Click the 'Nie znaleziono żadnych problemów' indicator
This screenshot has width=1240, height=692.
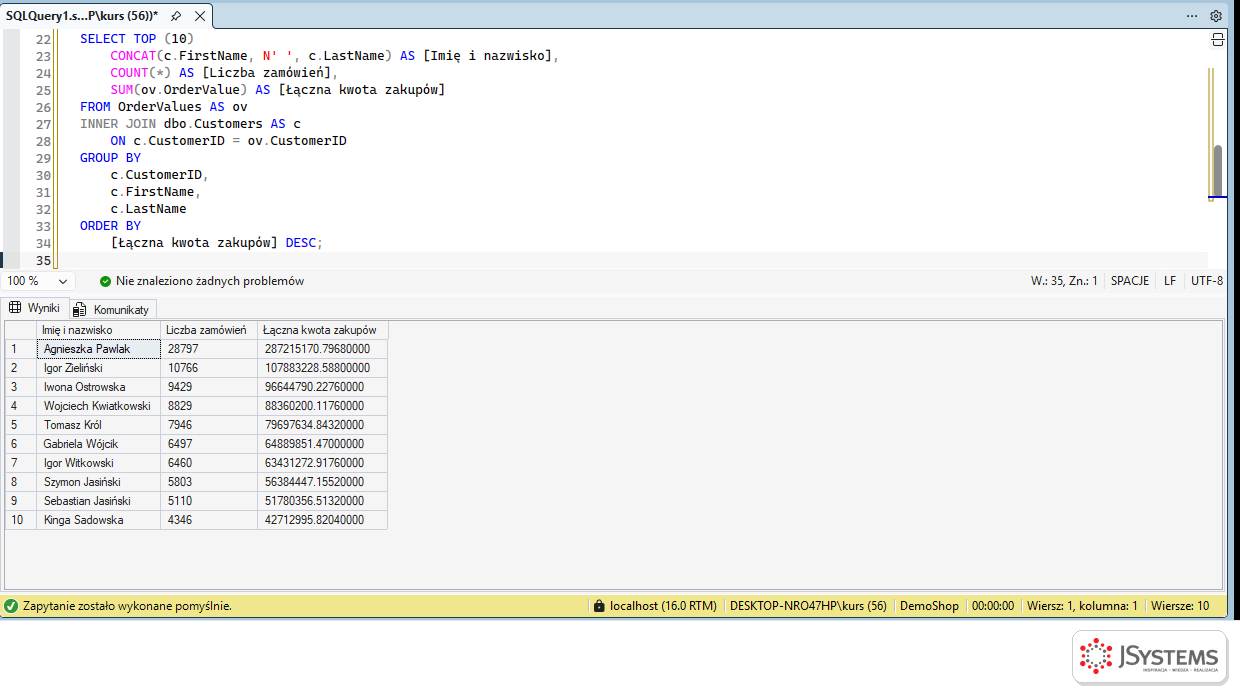point(210,281)
